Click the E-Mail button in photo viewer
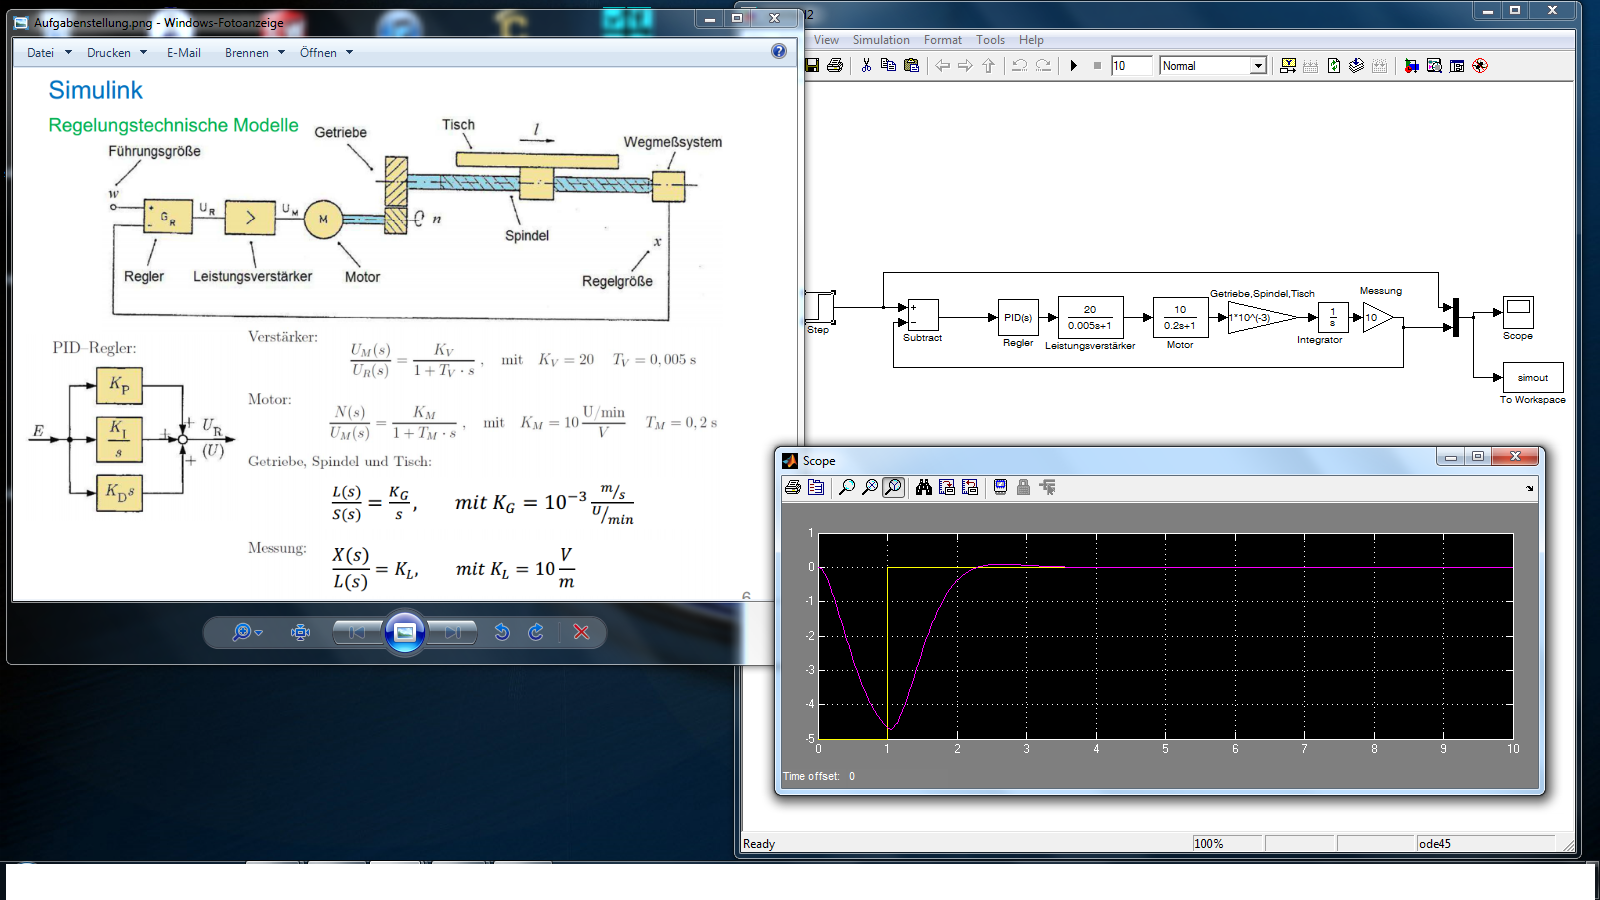1600x900 pixels. tap(183, 53)
